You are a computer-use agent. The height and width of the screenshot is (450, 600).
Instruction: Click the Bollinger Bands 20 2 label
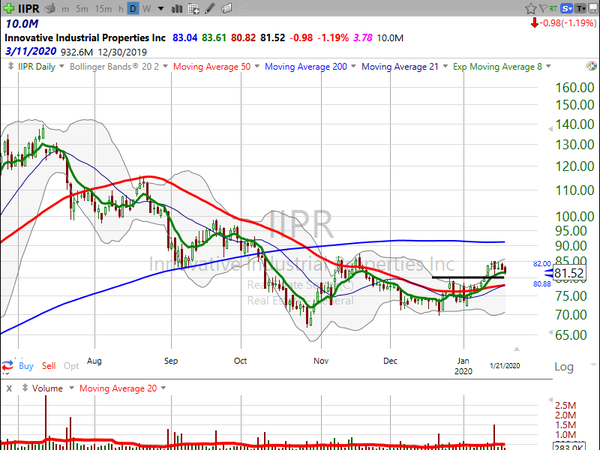point(114,67)
